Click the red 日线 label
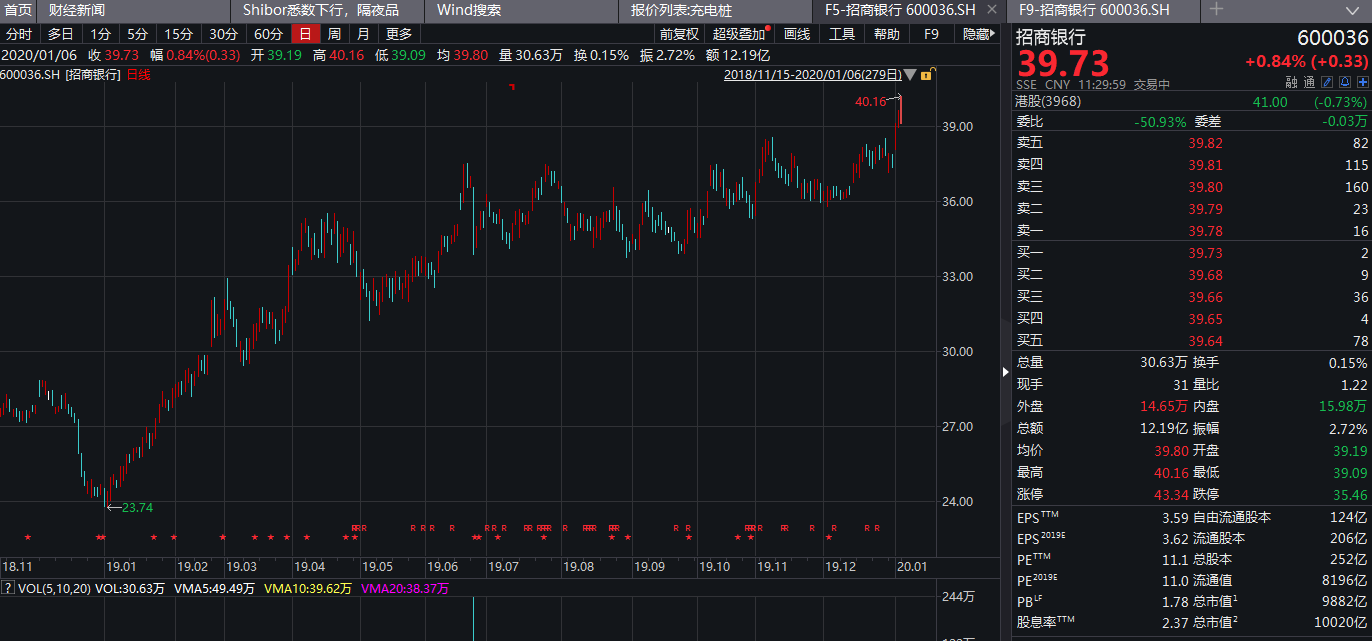The width and height of the screenshot is (1372, 641). pos(139,75)
